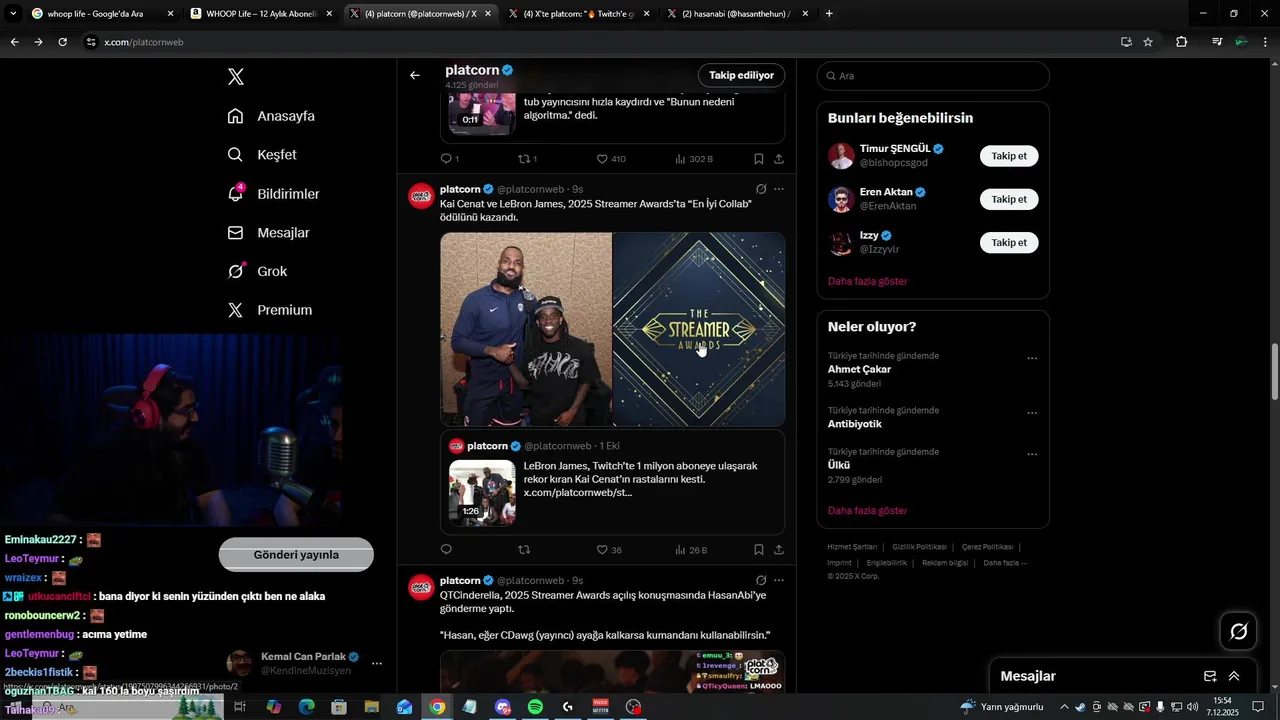Screen dimensions: 1280x720
Task: Focus the Ara search field
Action: [x=933, y=76]
